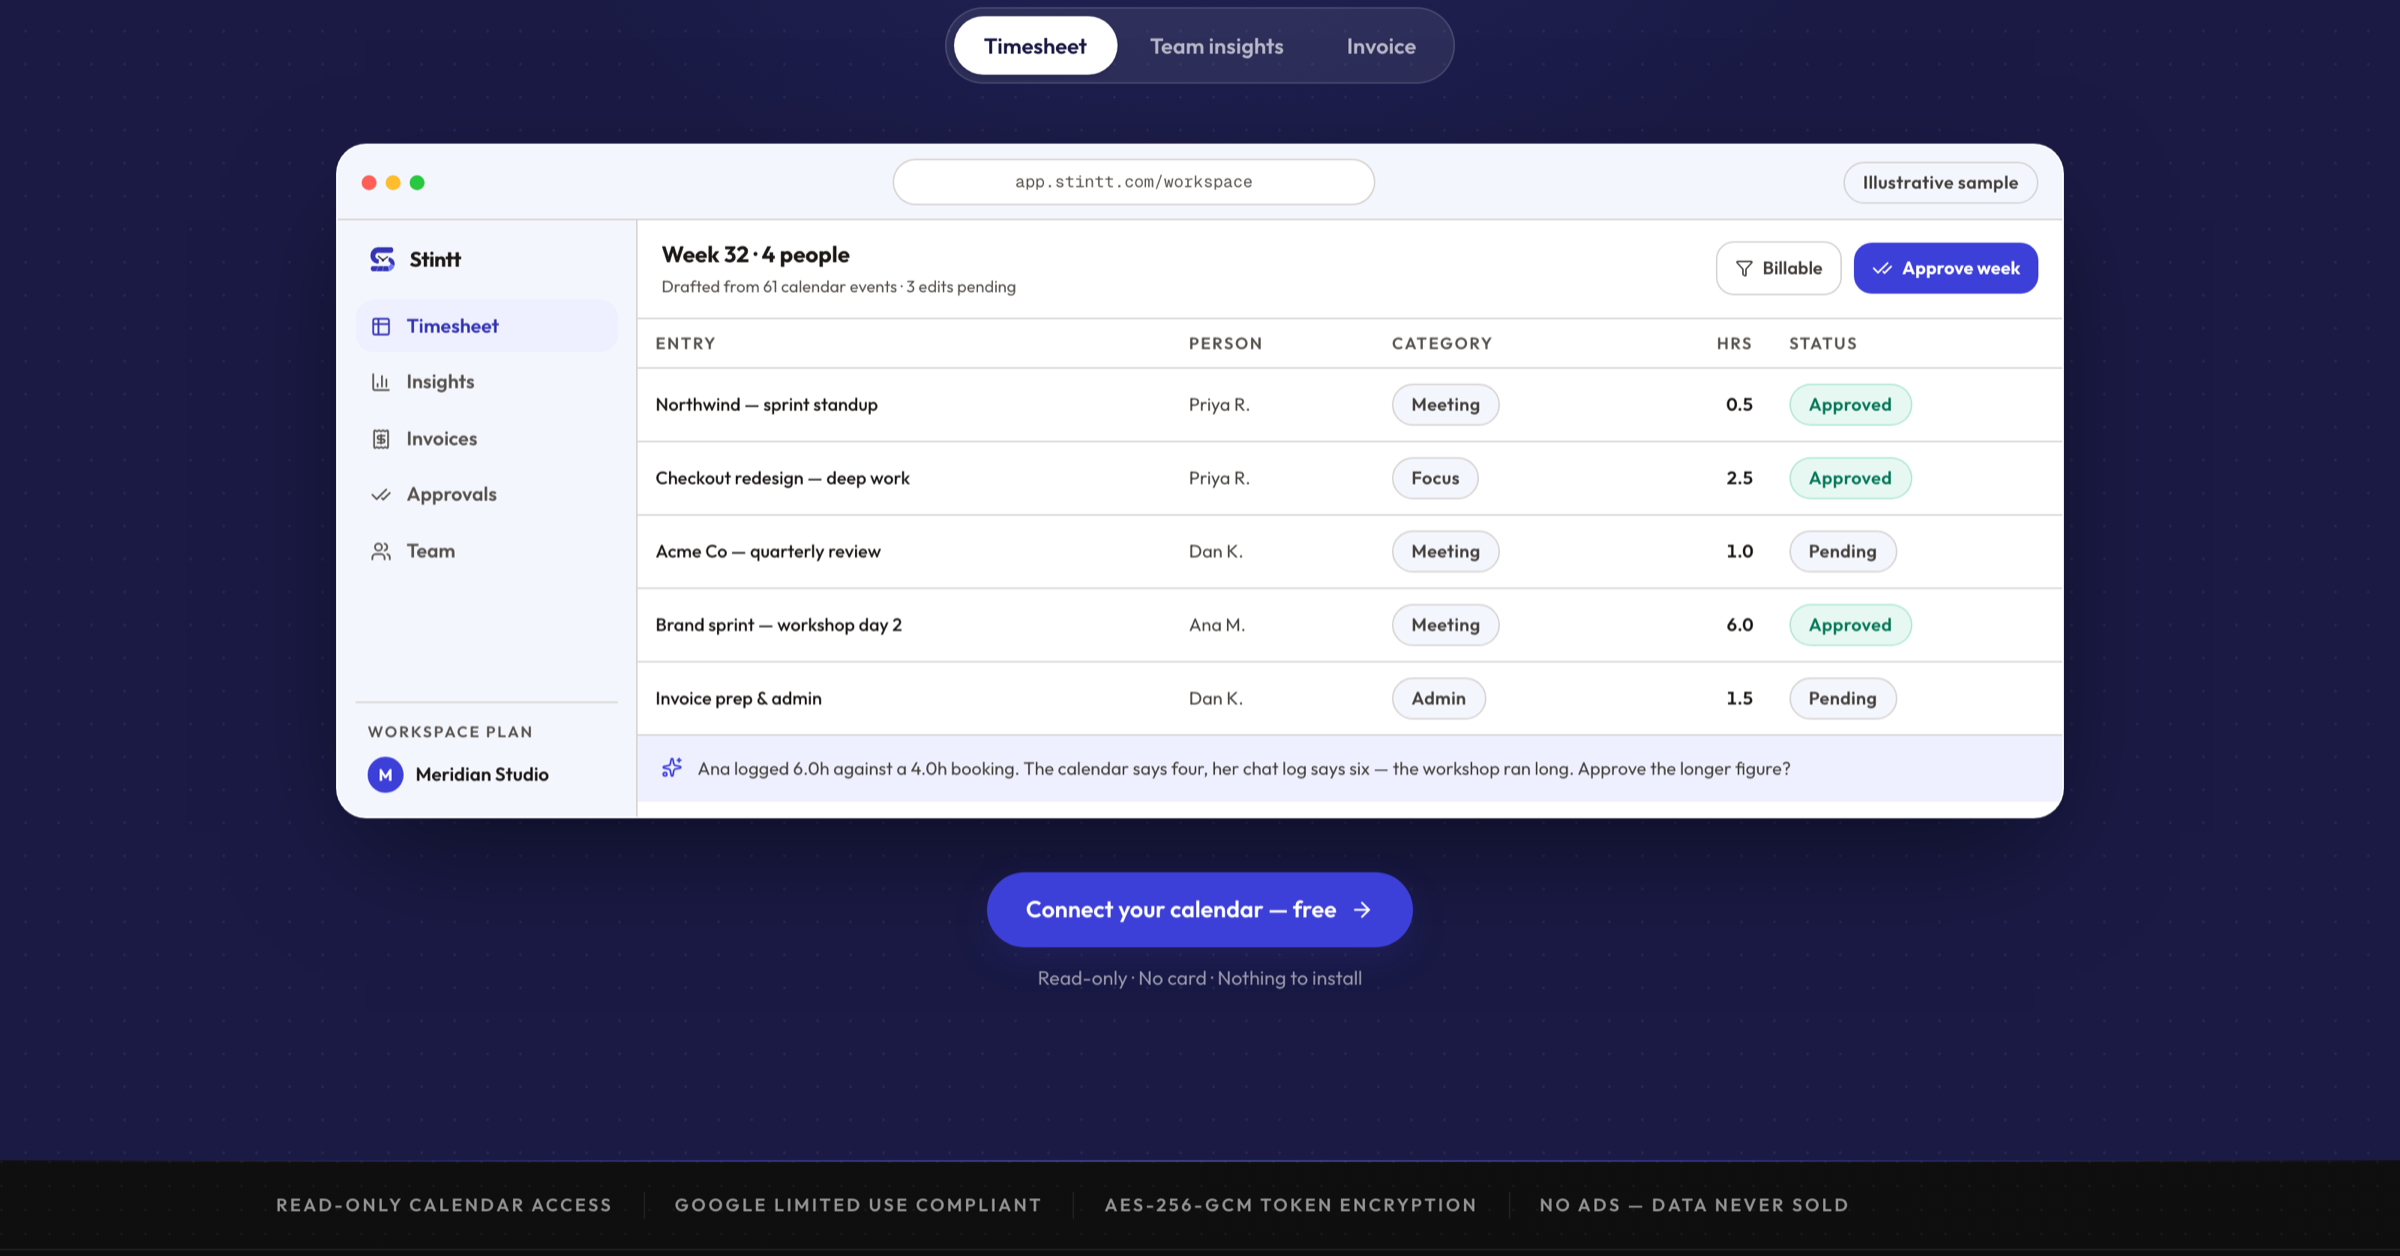Click the Illustrative sample badge
Viewport: 2400px width, 1256px height.
pyautogui.click(x=1940, y=183)
